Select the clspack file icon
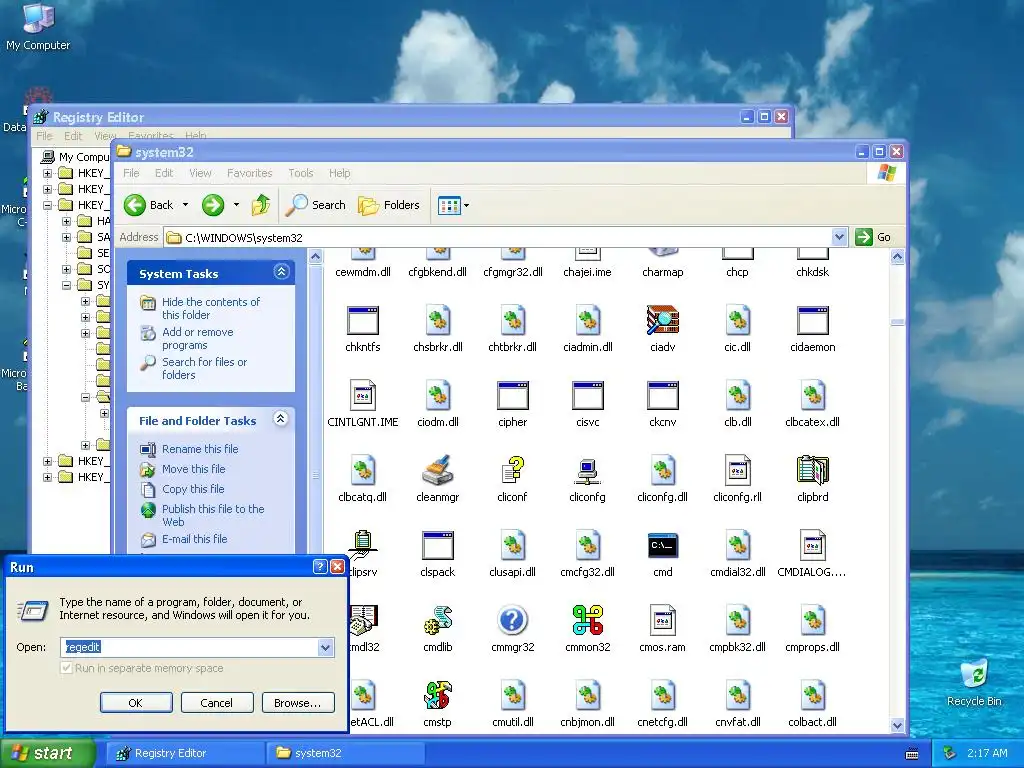 tap(438, 545)
